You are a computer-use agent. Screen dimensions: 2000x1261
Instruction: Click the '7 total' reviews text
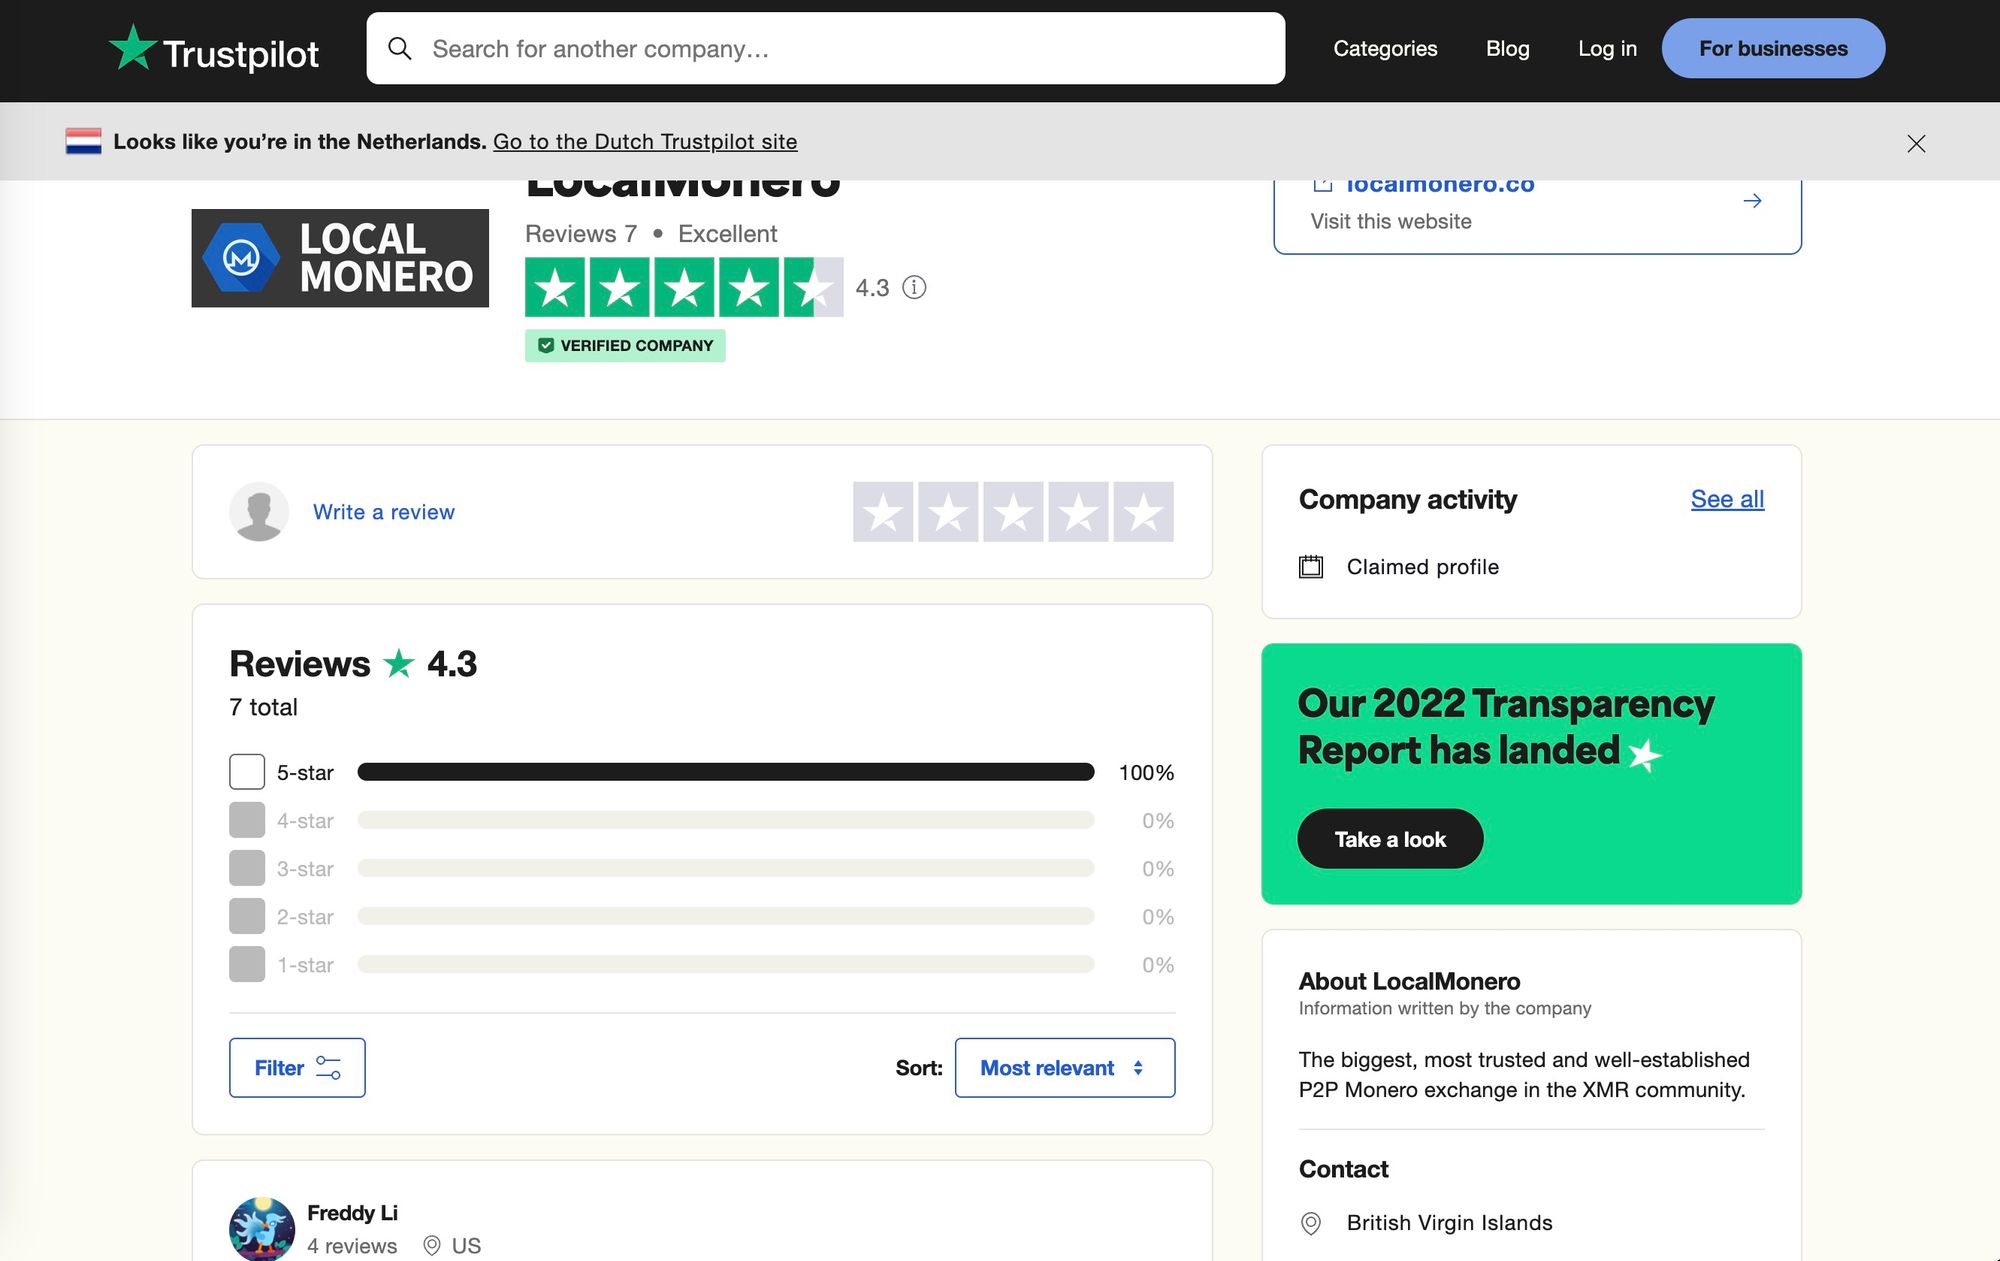point(263,707)
